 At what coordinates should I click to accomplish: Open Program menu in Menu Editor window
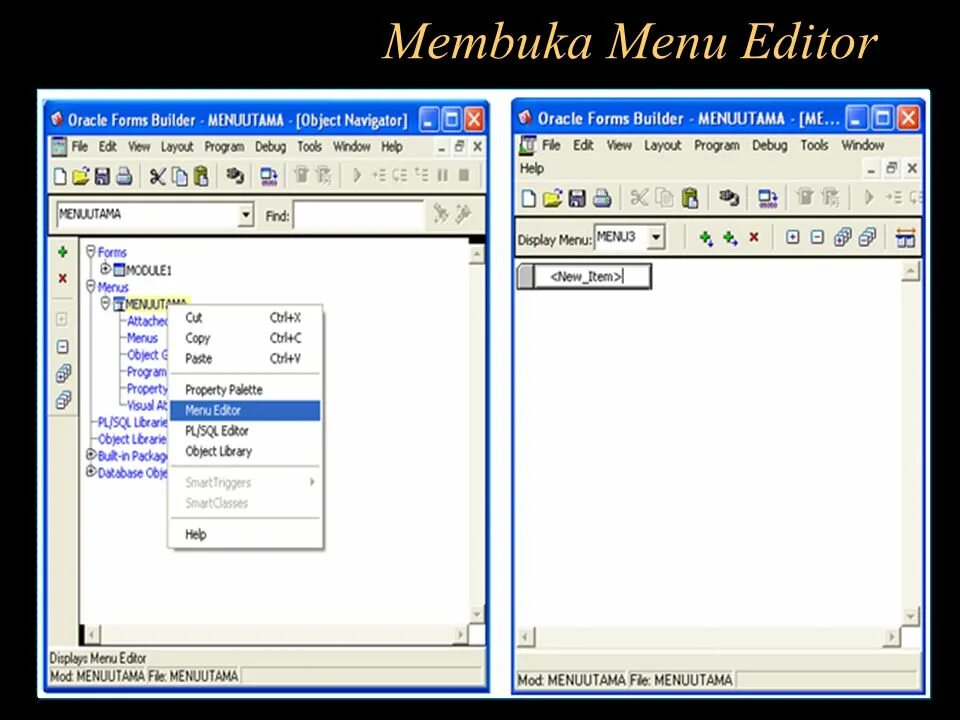716,145
